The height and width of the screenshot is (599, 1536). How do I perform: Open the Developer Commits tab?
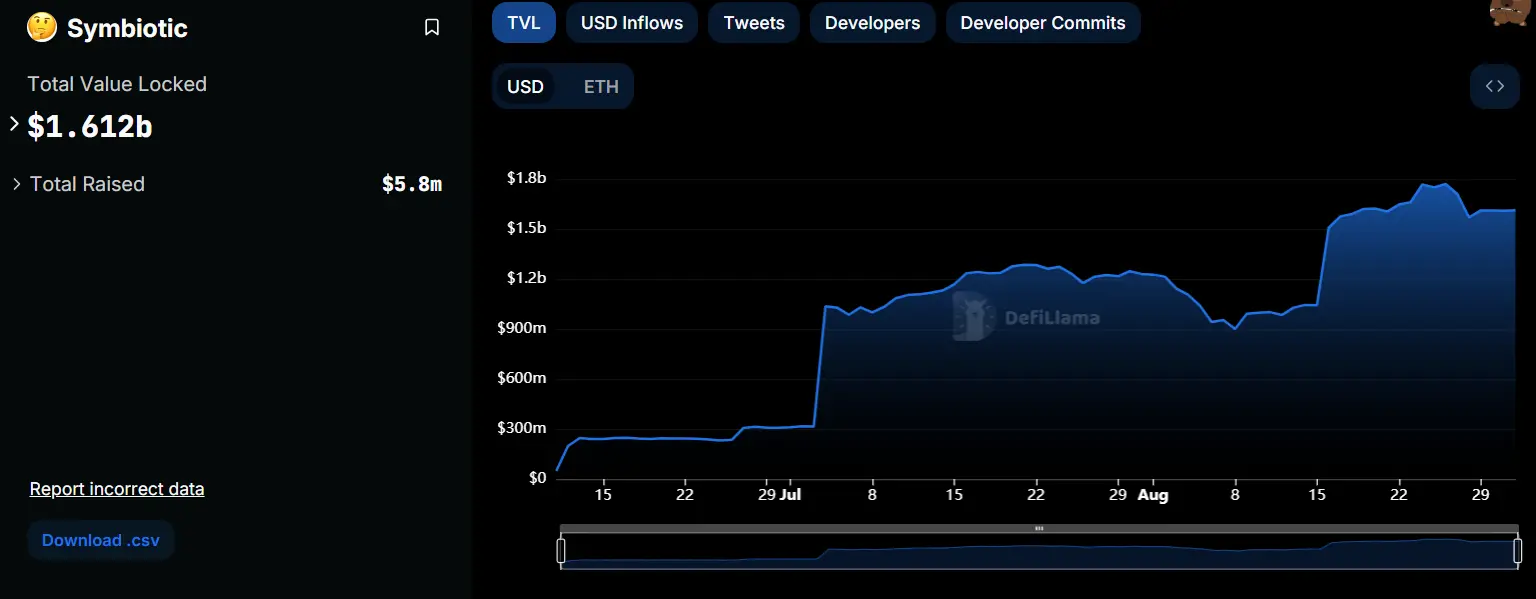(x=1043, y=22)
